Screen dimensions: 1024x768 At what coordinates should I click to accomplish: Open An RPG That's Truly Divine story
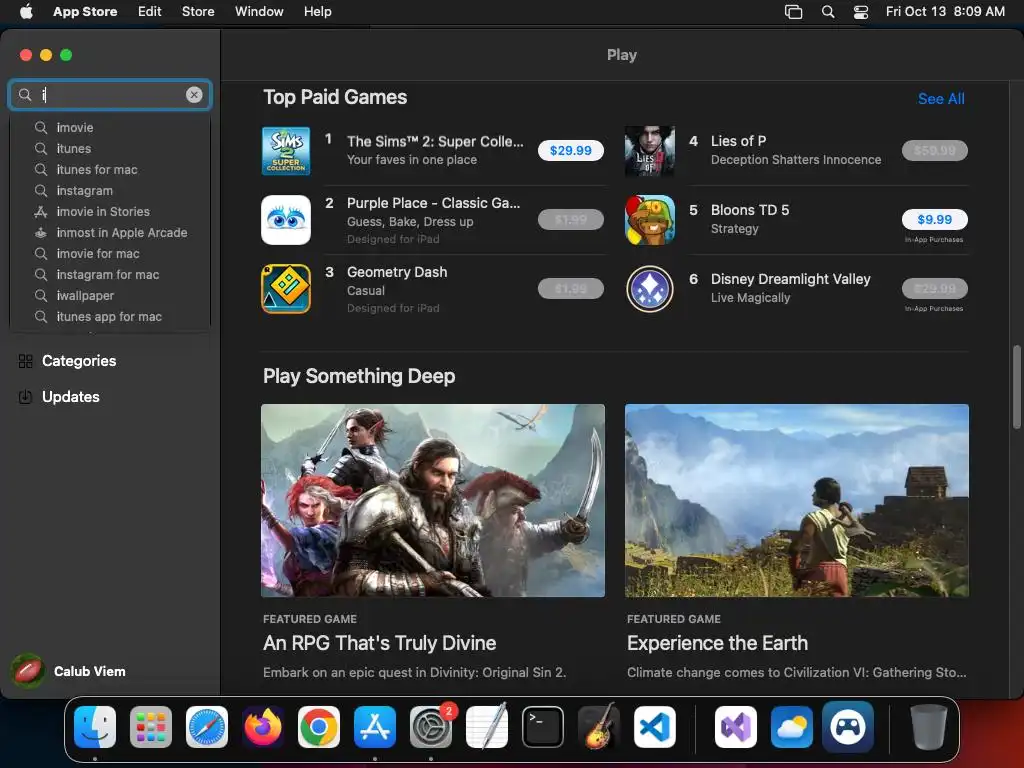tap(379, 643)
